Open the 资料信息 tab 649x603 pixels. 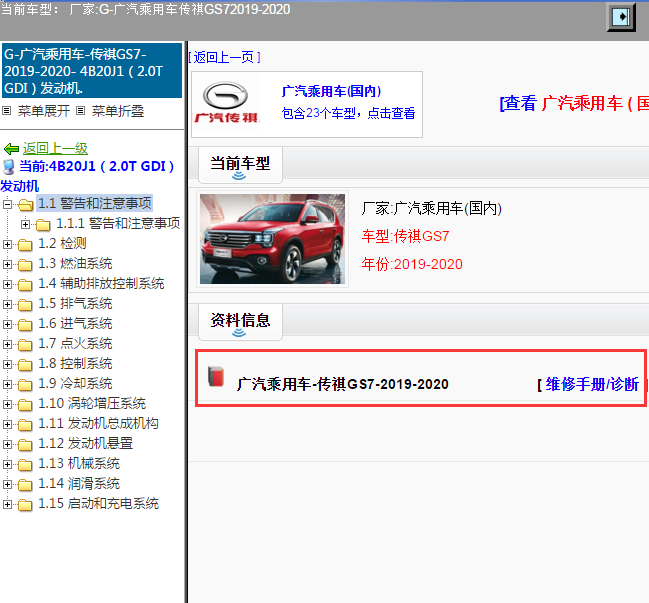[x=240, y=322]
